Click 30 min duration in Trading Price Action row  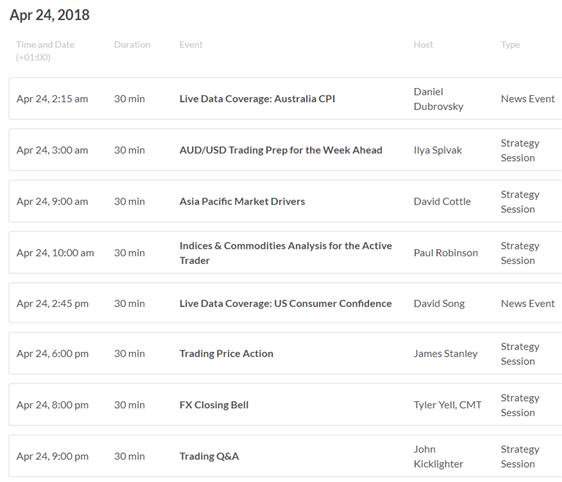[130, 354]
